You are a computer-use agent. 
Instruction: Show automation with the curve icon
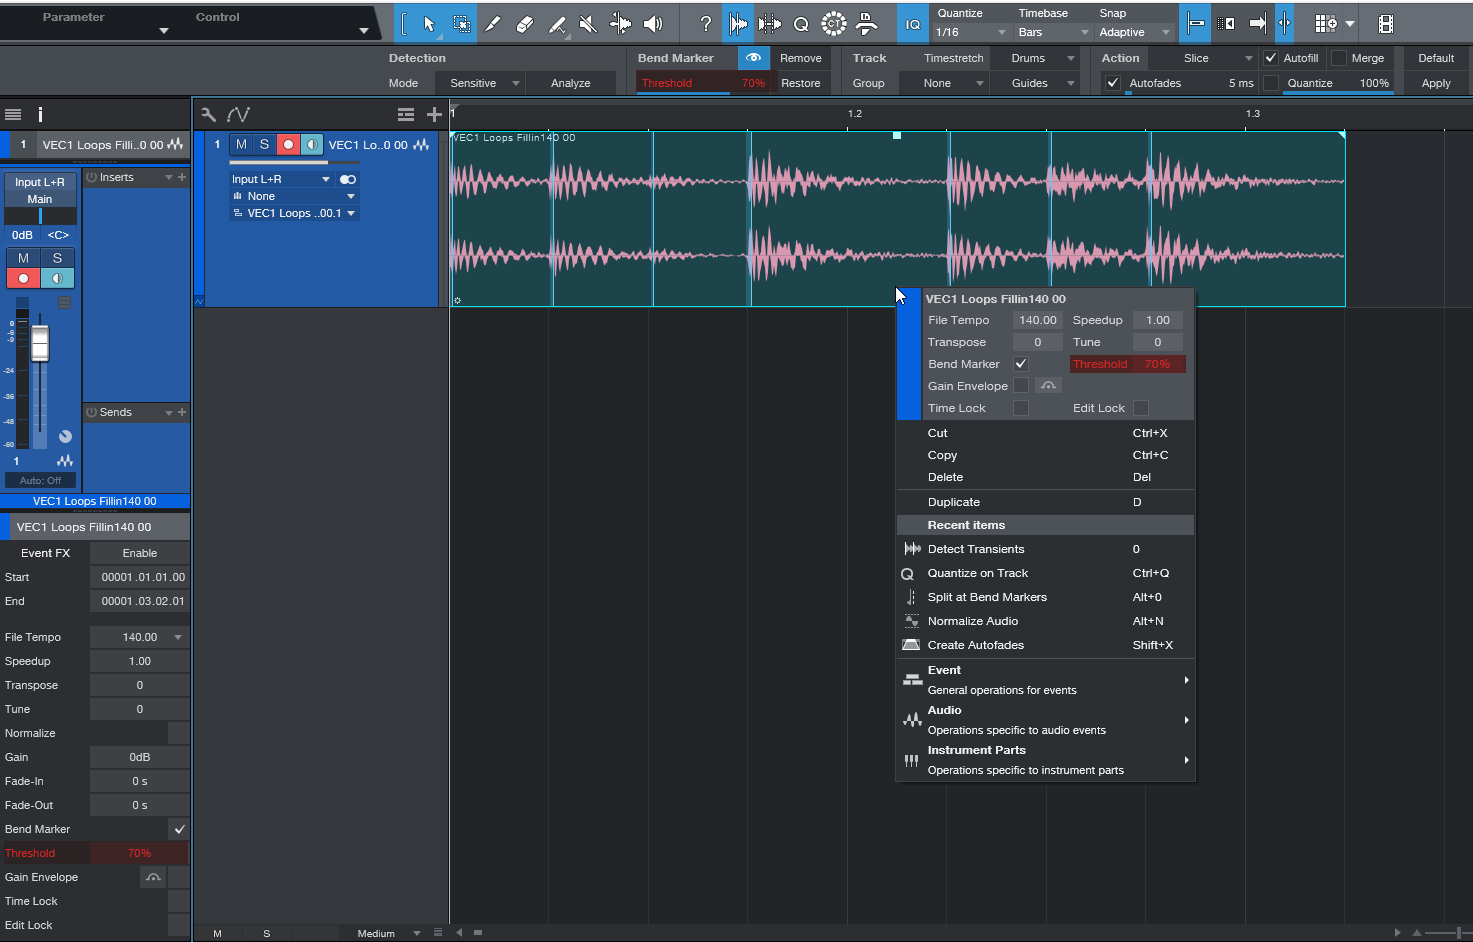pos(238,115)
